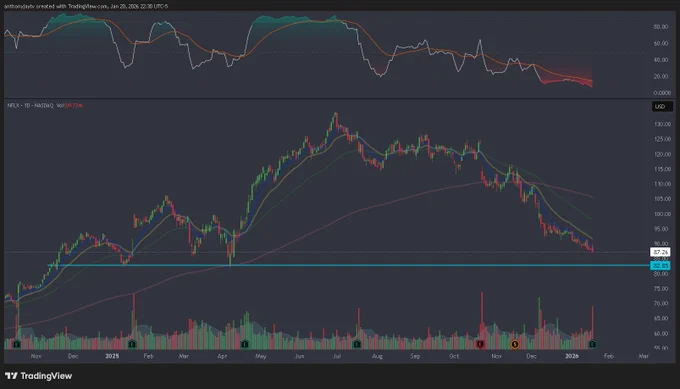This screenshot has width=680, height=389.
Task: Click the red Vol value in the legend
Action: click(74, 105)
